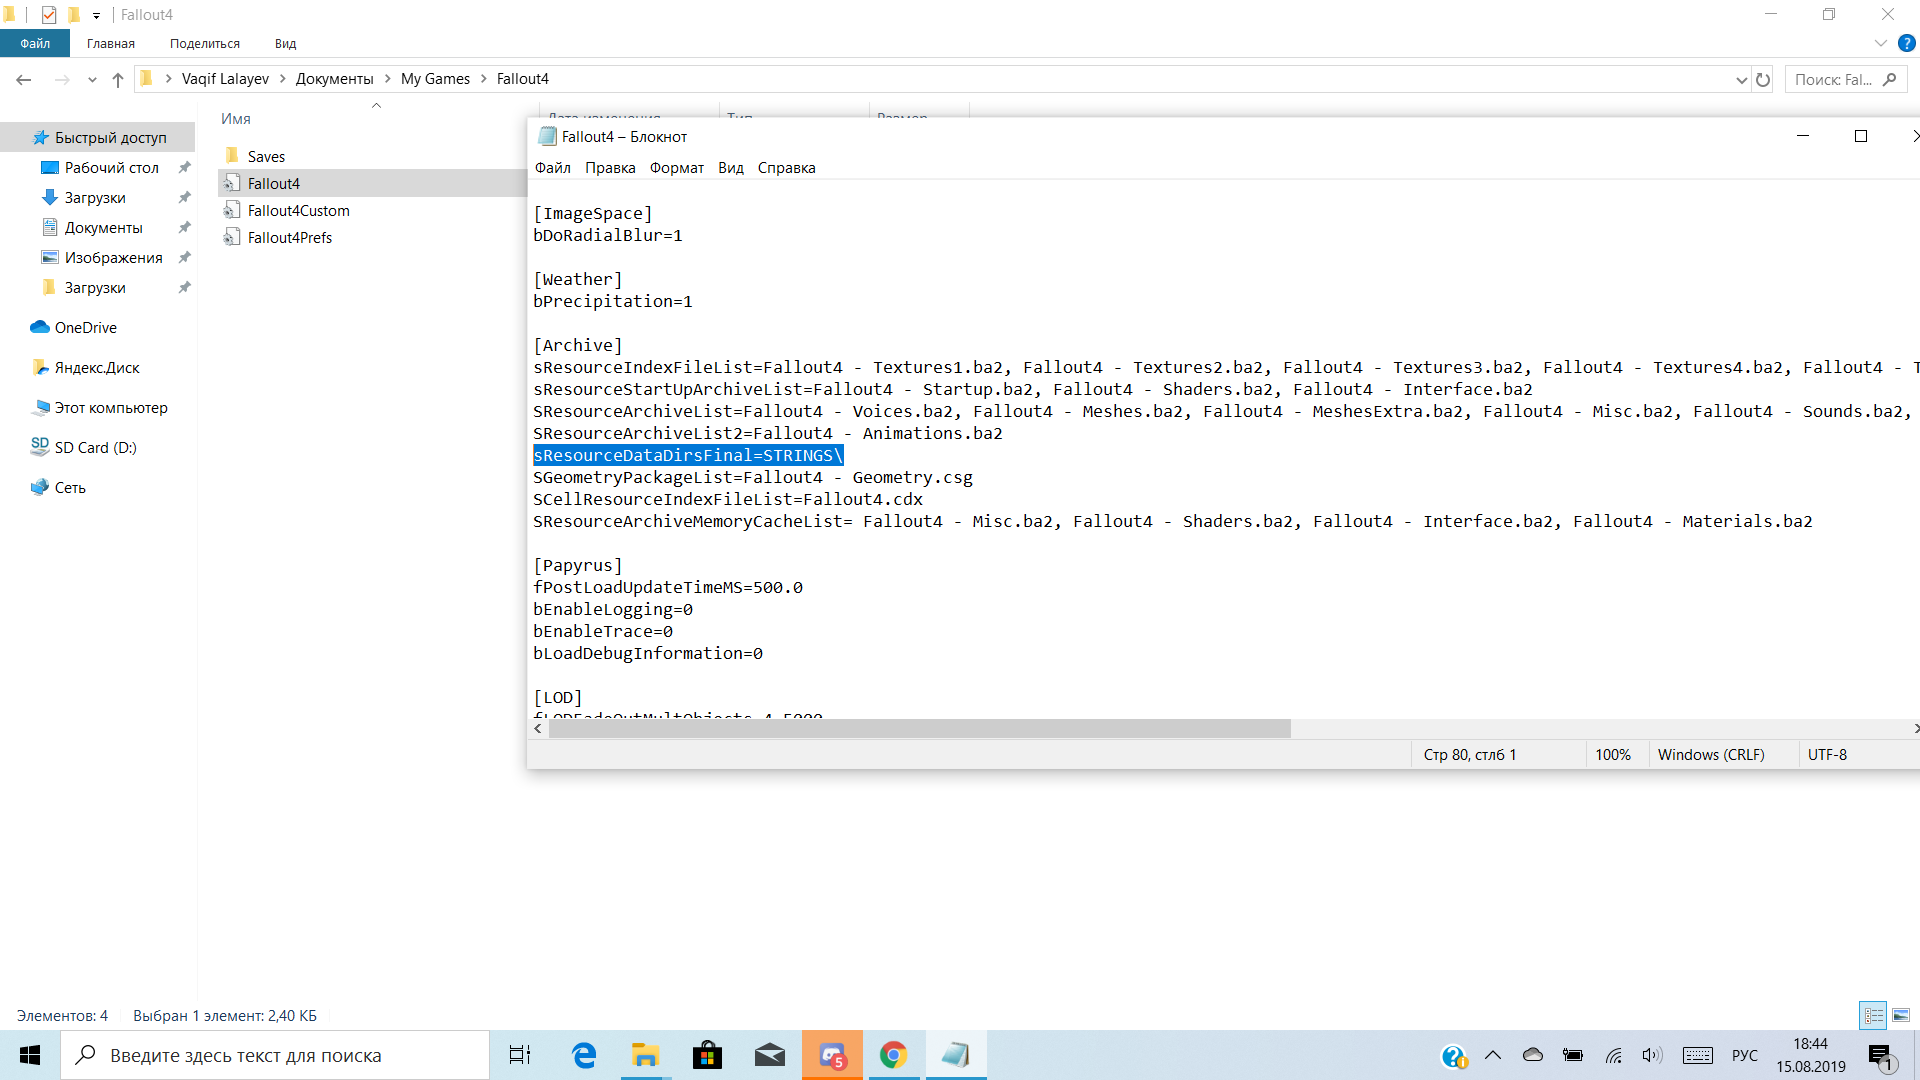Screen dimensions: 1920x1080
Task: Open the Fallout4Prefs file
Action: point(289,238)
